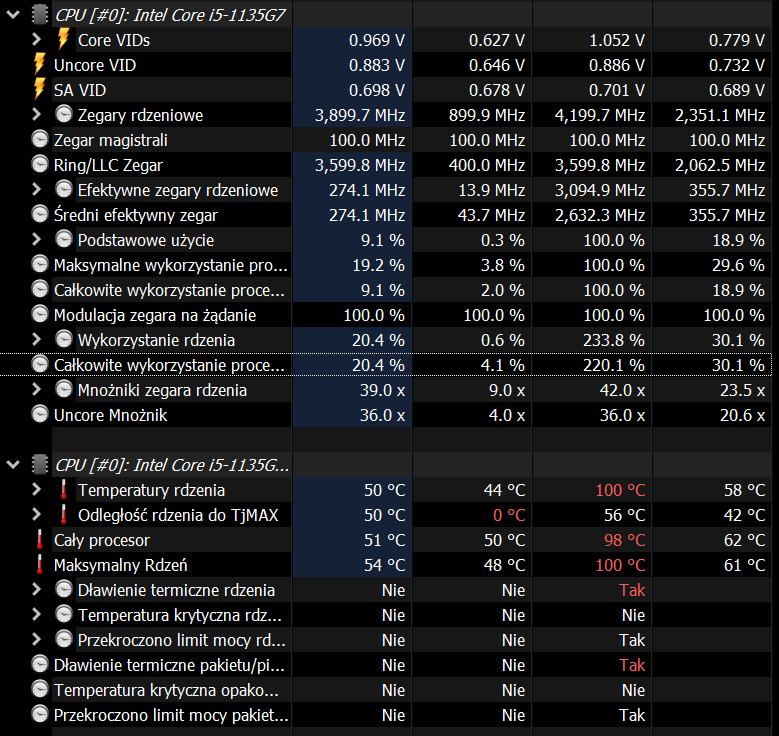Image resolution: width=779 pixels, height=736 pixels.
Task: Collapse the second CPU temperature sensor group
Action: (x=13, y=465)
